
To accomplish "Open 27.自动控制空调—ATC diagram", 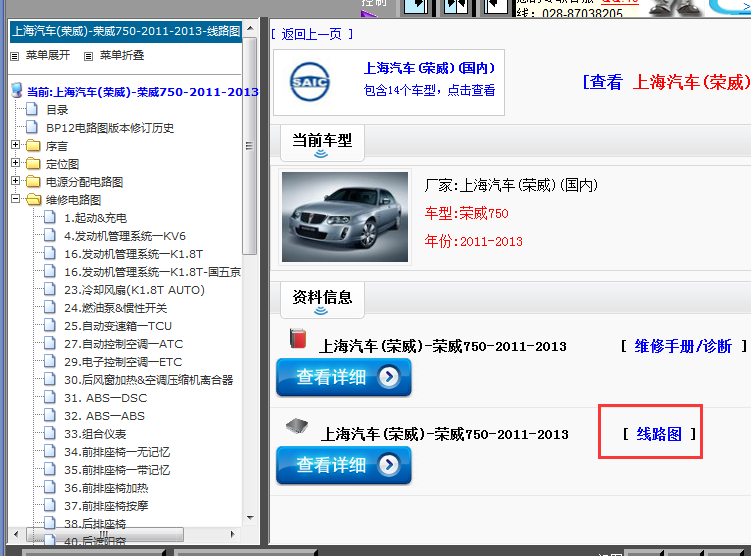I will coord(124,344).
